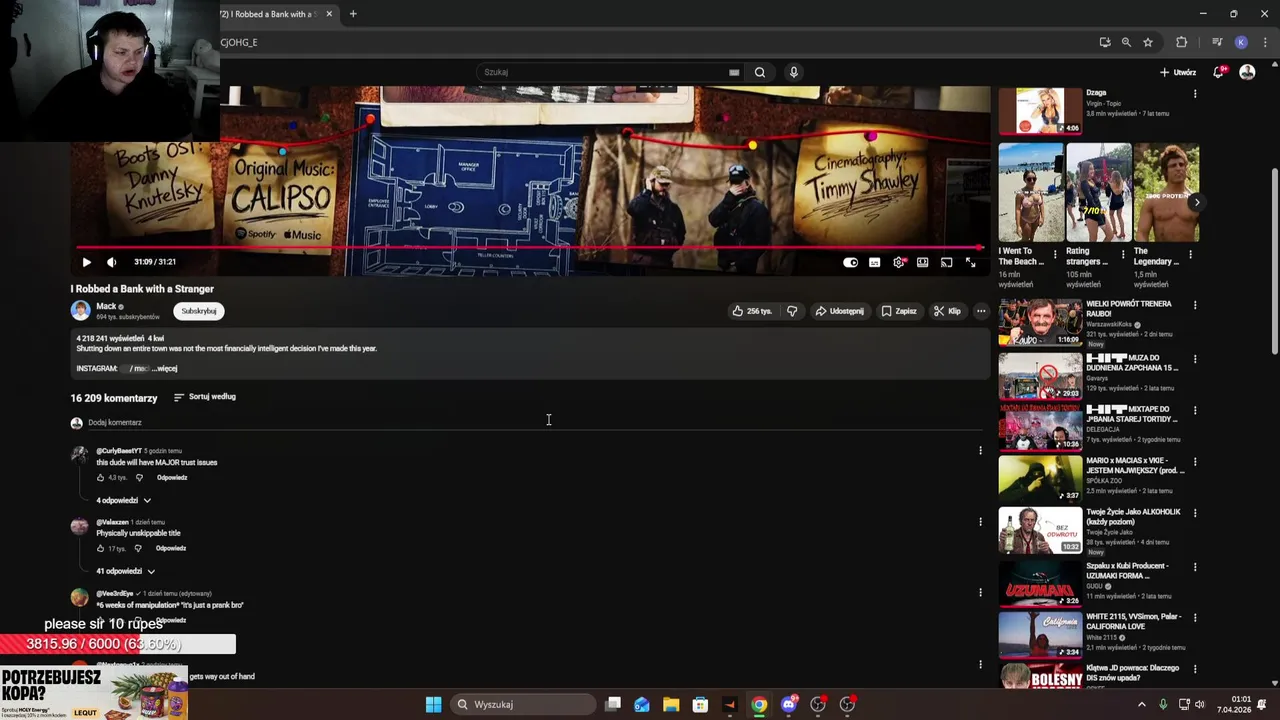
Task: Toggle the autoplay switch in the player
Action: (850, 262)
